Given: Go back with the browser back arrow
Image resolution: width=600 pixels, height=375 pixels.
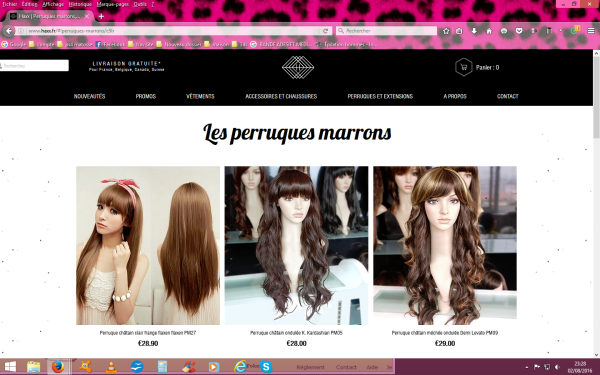Looking at the screenshot, I should (x=8, y=31).
